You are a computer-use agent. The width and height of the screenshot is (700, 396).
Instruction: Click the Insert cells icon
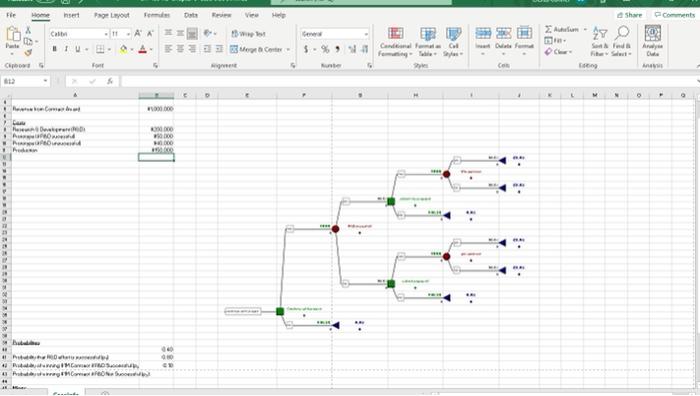pos(483,34)
